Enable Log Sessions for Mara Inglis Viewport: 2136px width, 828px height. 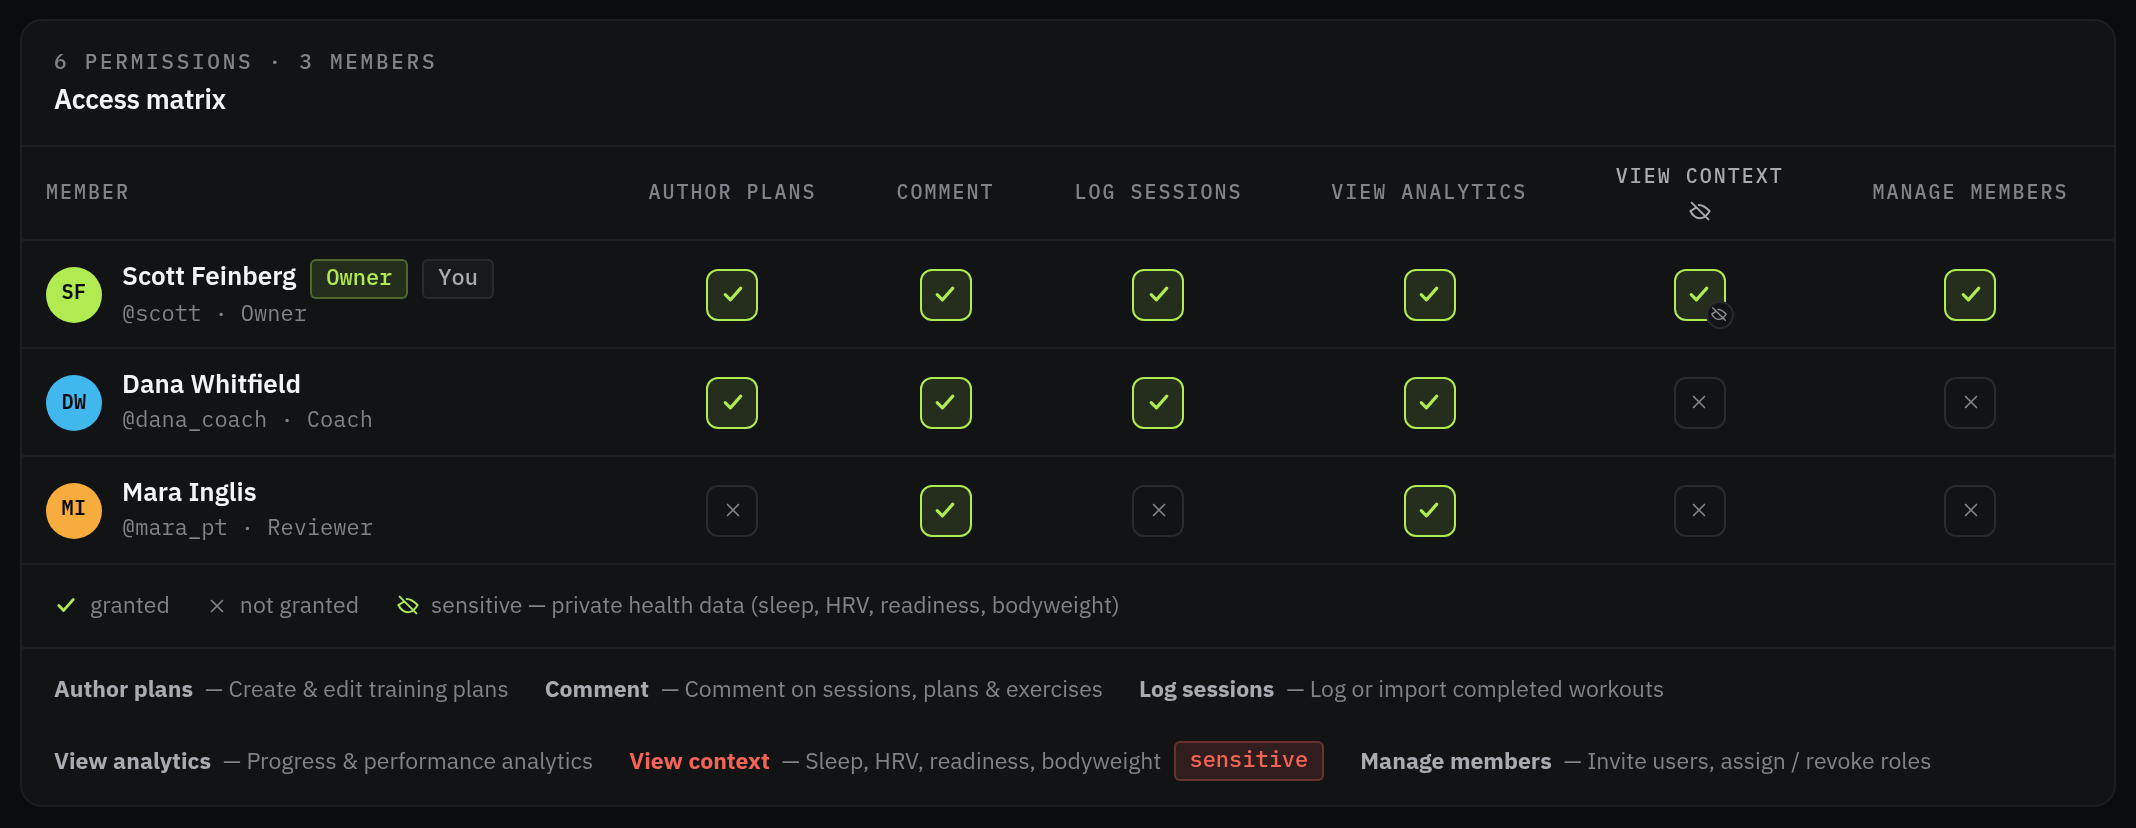point(1158,510)
